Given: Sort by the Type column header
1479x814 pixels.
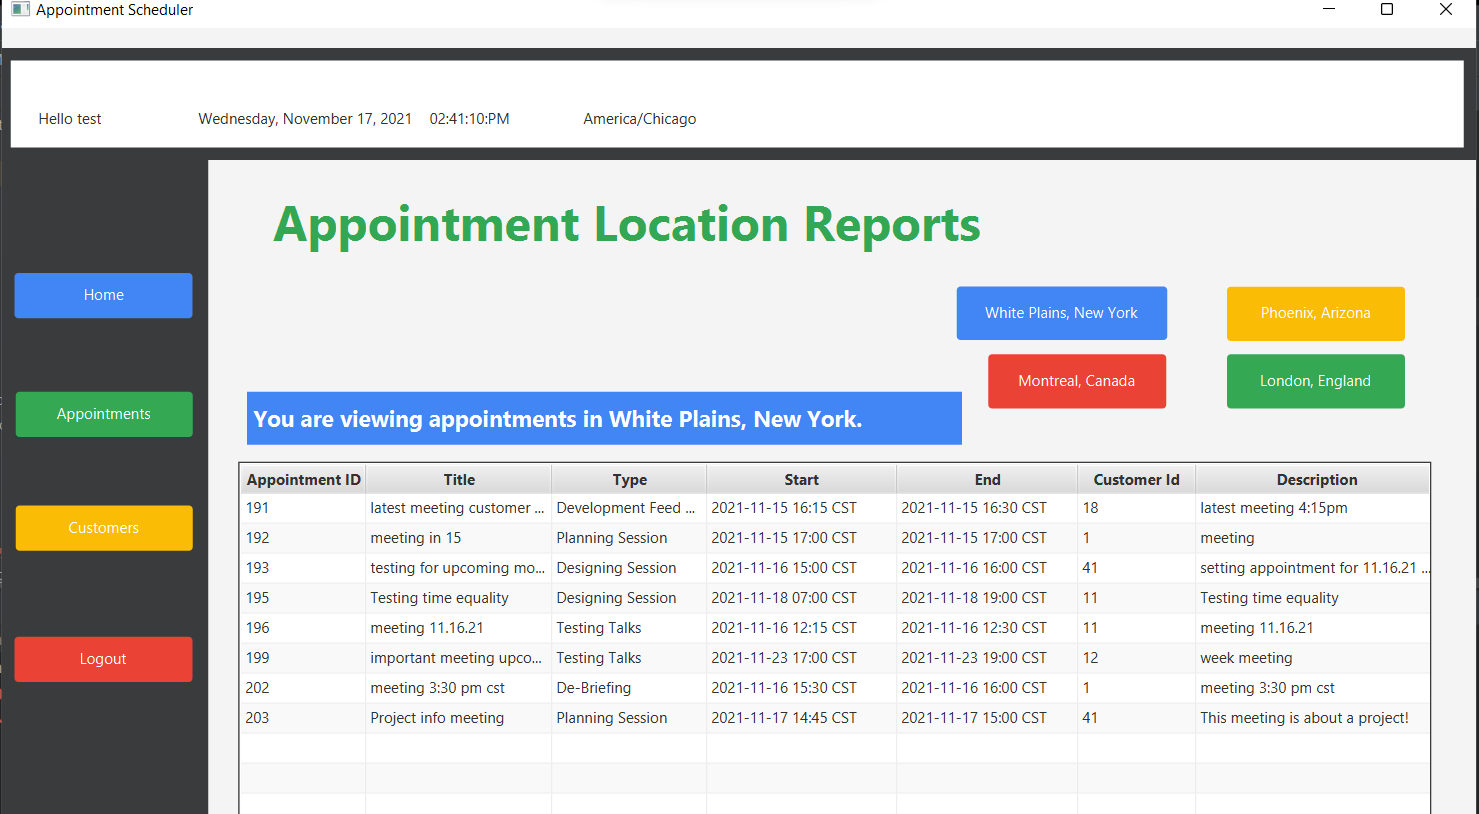Looking at the screenshot, I should point(628,479).
